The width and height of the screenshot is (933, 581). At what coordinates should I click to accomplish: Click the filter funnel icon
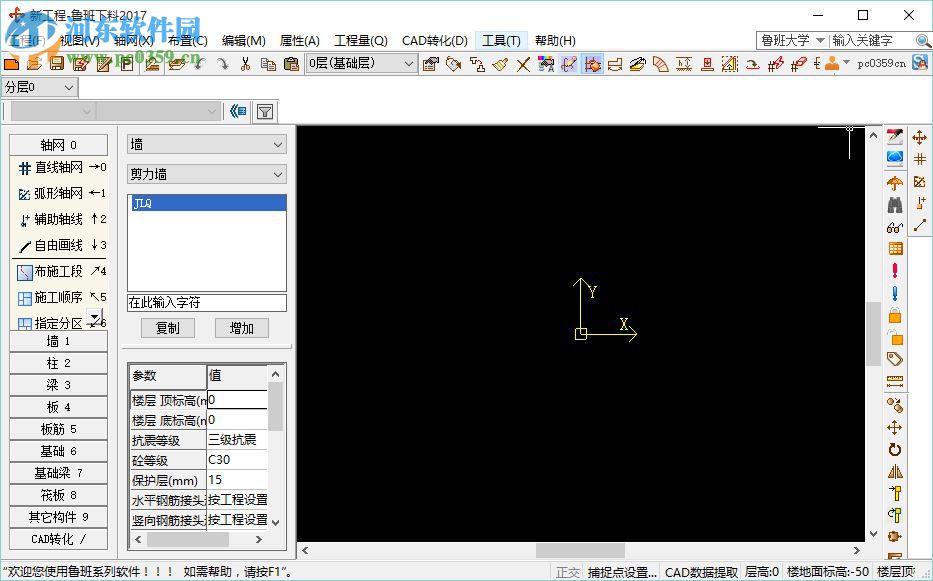[265, 111]
